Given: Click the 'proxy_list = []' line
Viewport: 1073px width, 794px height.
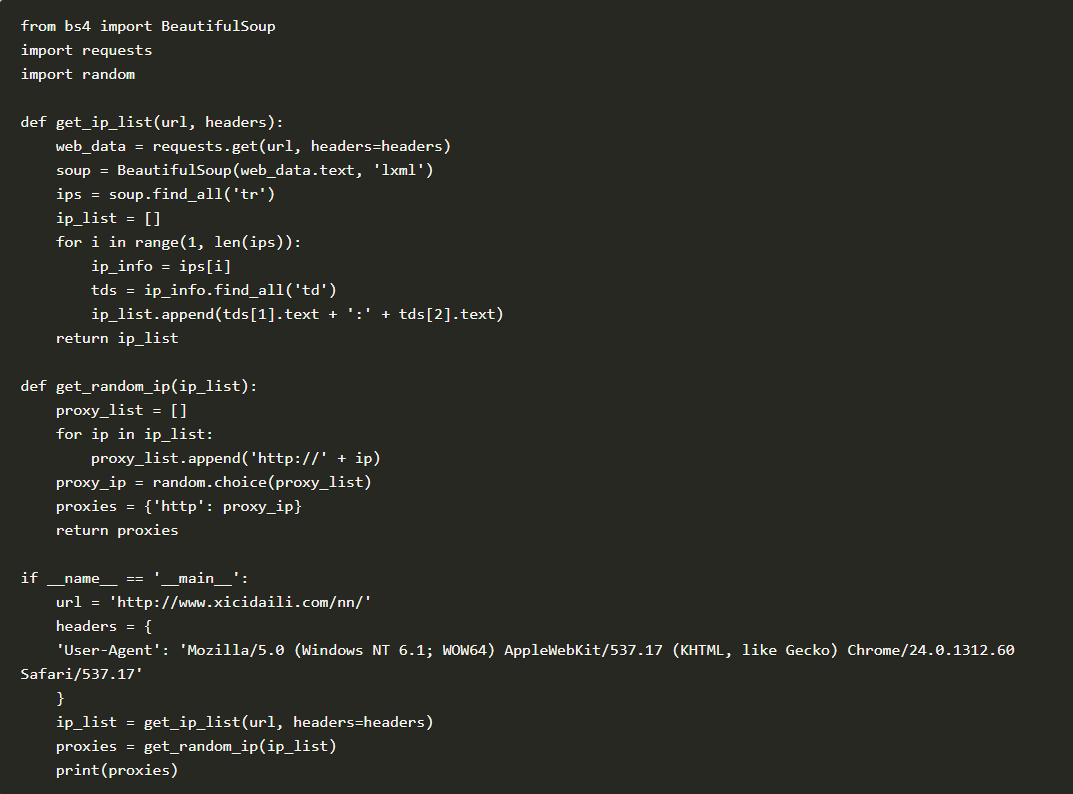Looking at the screenshot, I should [121, 410].
